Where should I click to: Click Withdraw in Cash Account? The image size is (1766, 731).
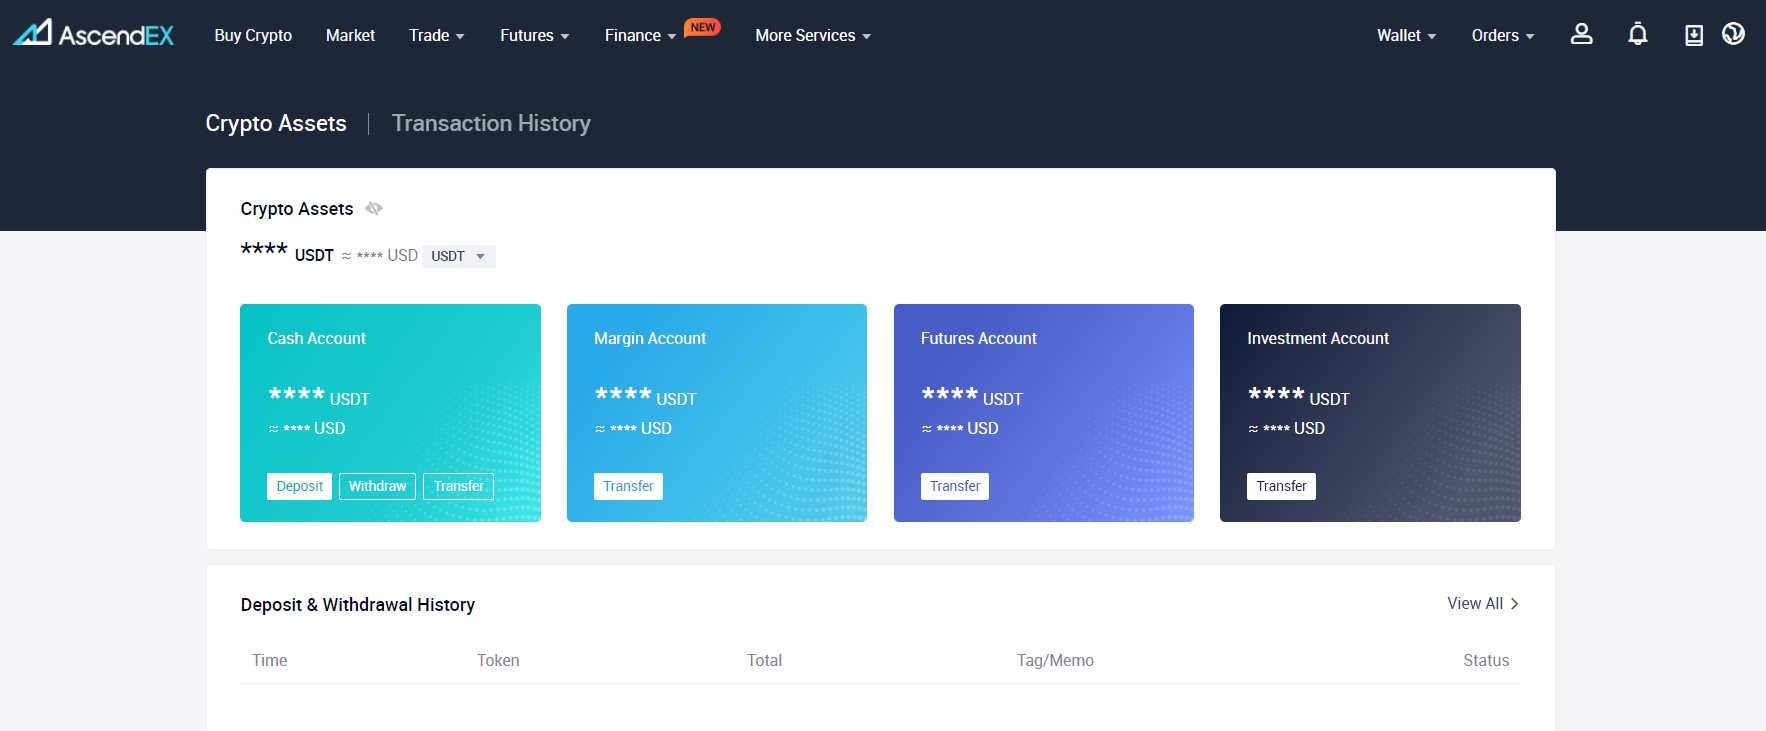(377, 486)
